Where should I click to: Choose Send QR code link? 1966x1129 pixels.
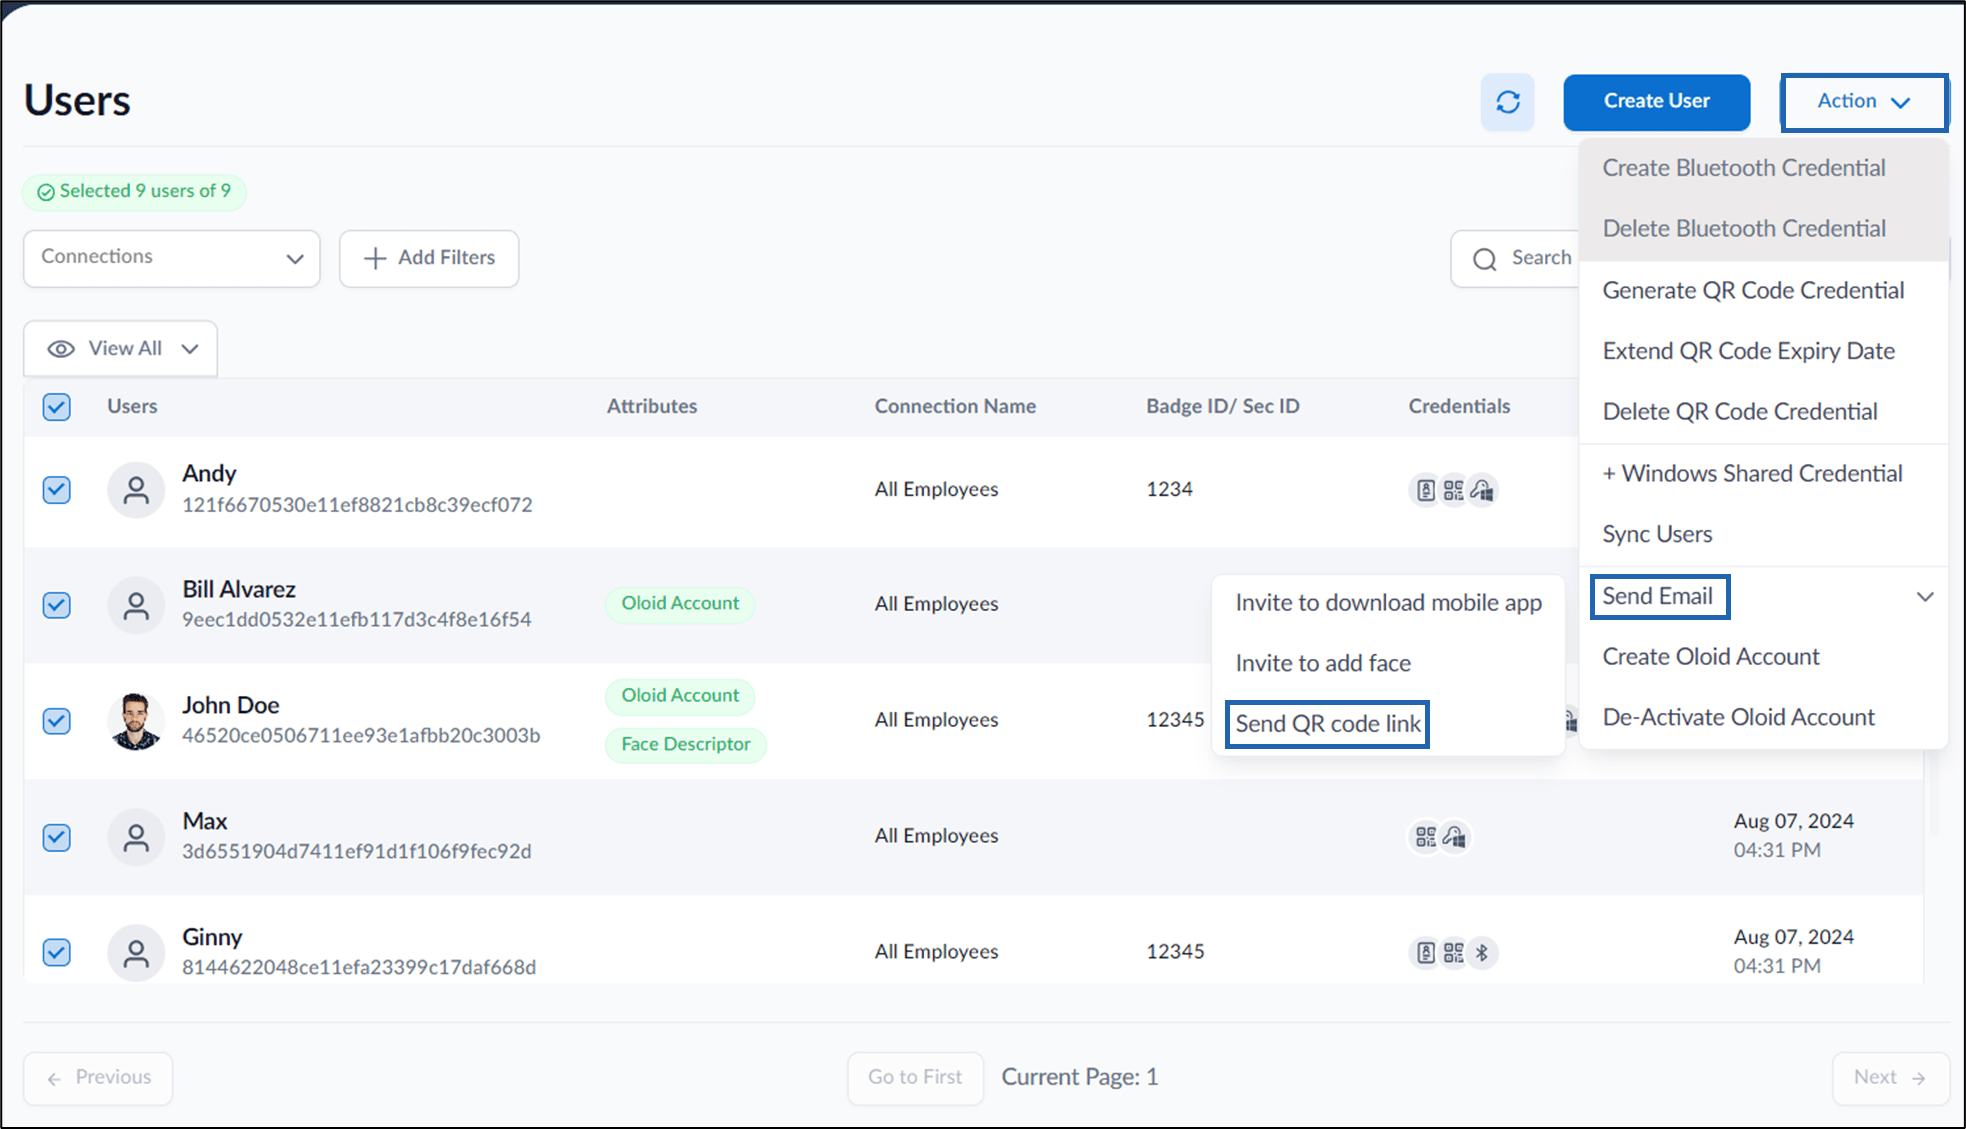pos(1327,724)
